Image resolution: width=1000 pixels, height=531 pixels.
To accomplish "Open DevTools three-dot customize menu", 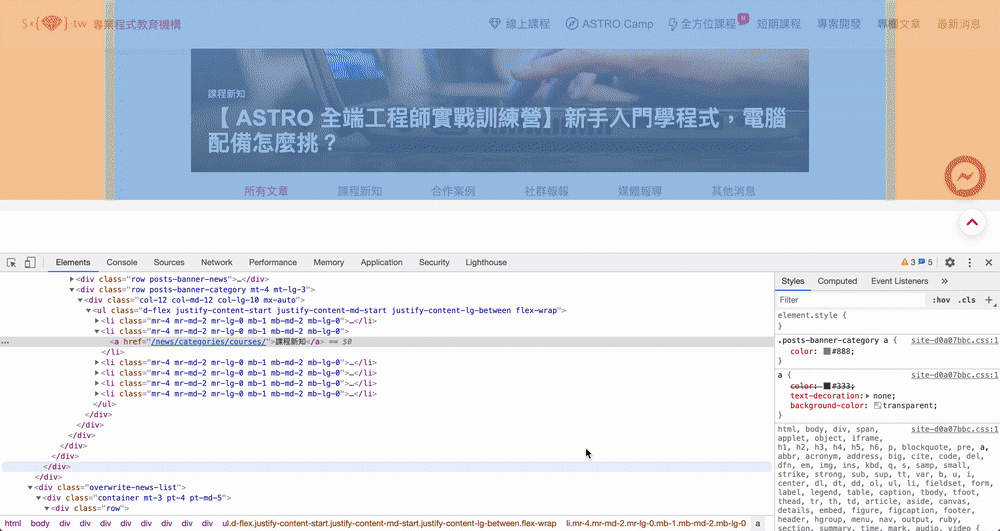I will coord(969,263).
